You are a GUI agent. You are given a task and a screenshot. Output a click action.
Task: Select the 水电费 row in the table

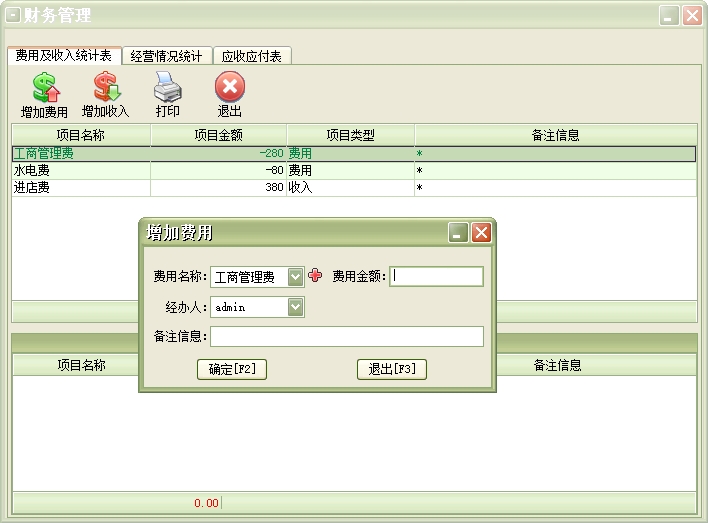[80, 171]
